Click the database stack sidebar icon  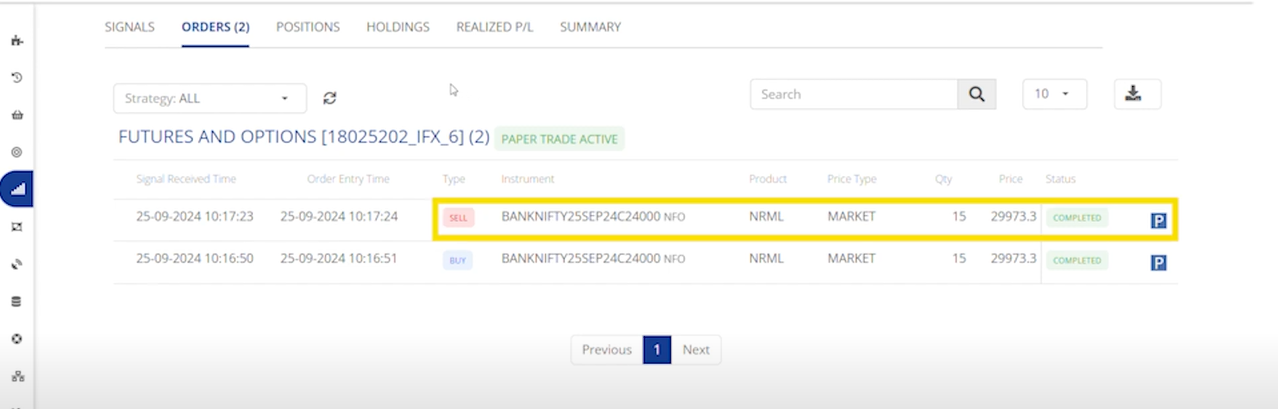(x=17, y=301)
